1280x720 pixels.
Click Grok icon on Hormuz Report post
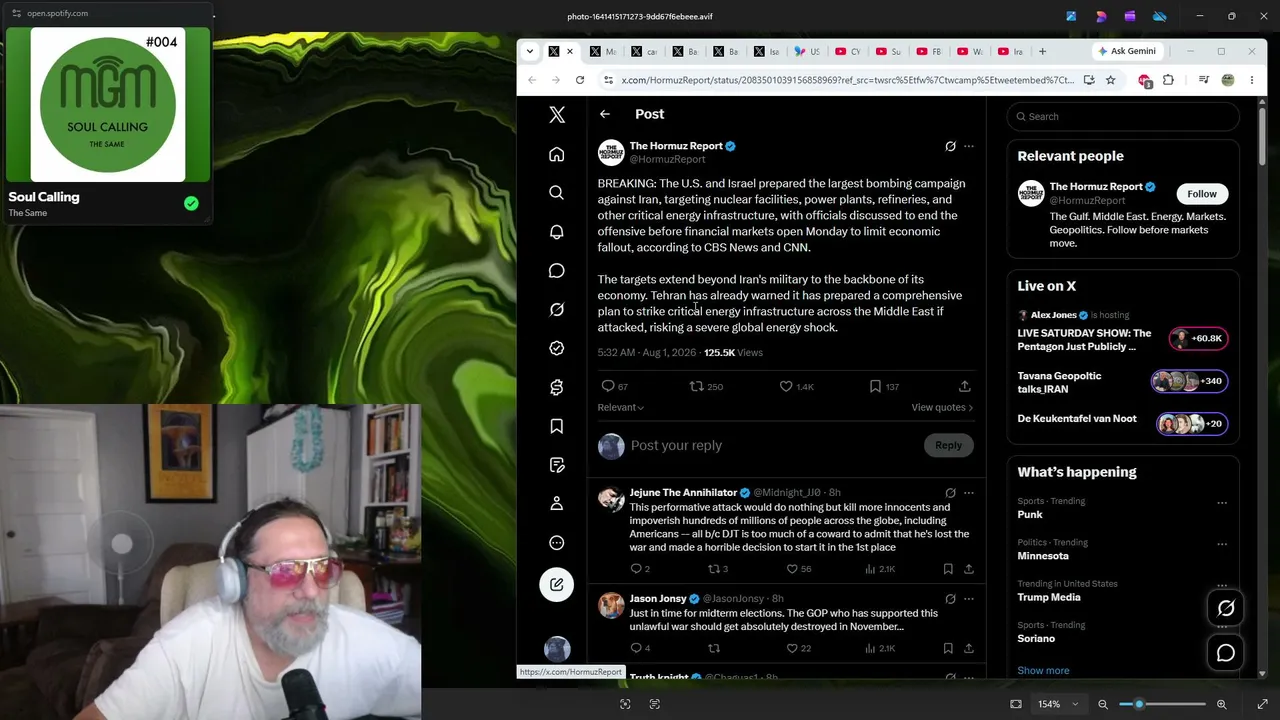click(950, 146)
